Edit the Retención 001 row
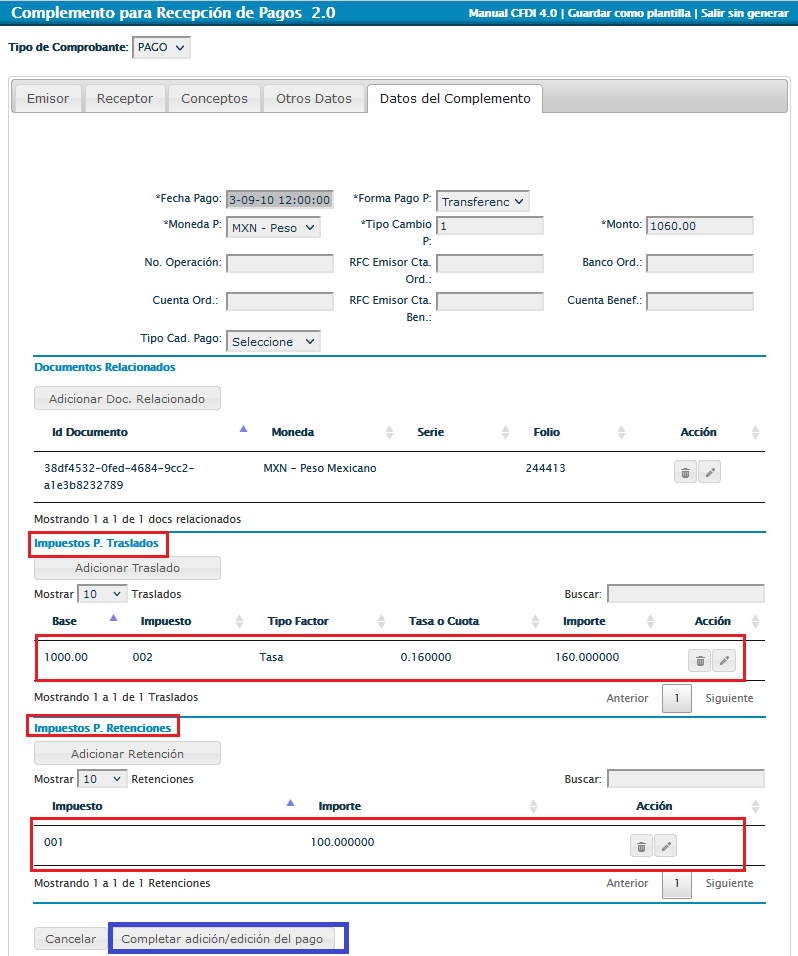 click(666, 847)
